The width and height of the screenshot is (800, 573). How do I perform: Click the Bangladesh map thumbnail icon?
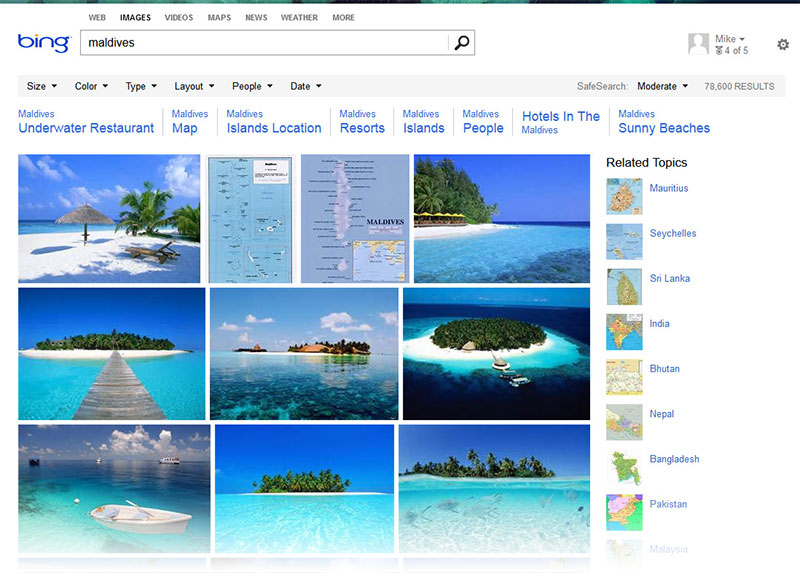tap(624, 467)
